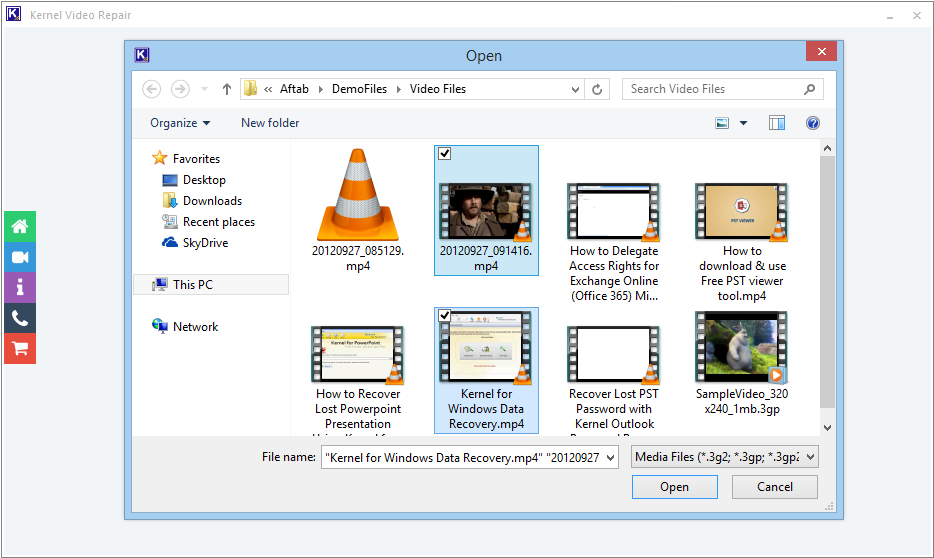Screen dimensions: 934x558
Task: Uncheck the 20120927_091416.mp4 checkbox
Action: click(445, 153)
